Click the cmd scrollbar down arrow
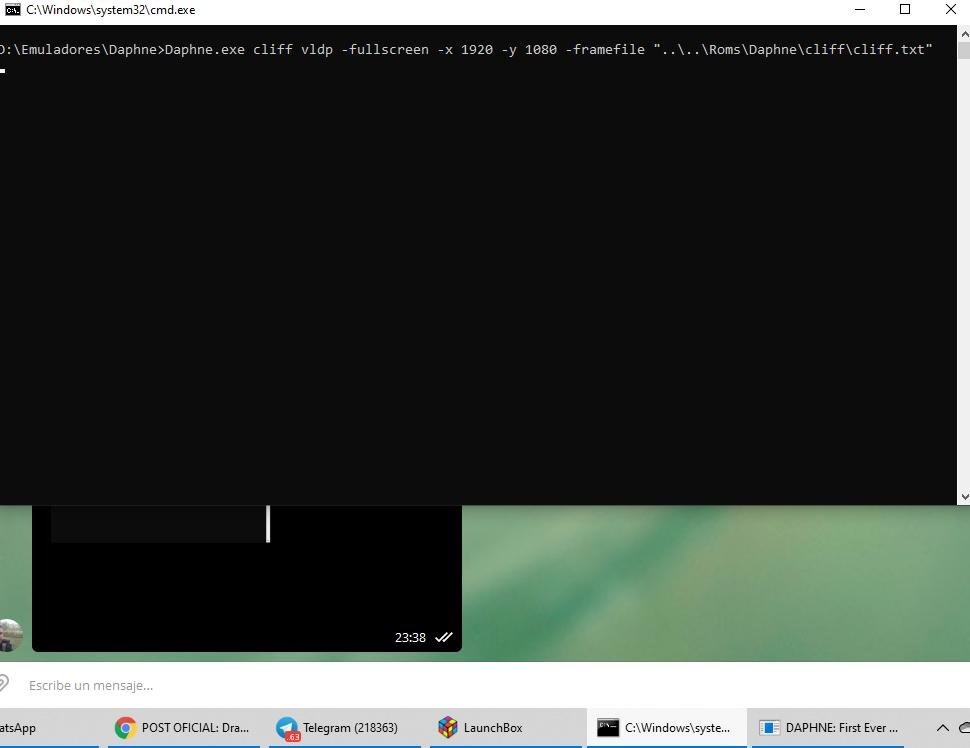This screenshot has width=970, height=748. coord(964,497)
